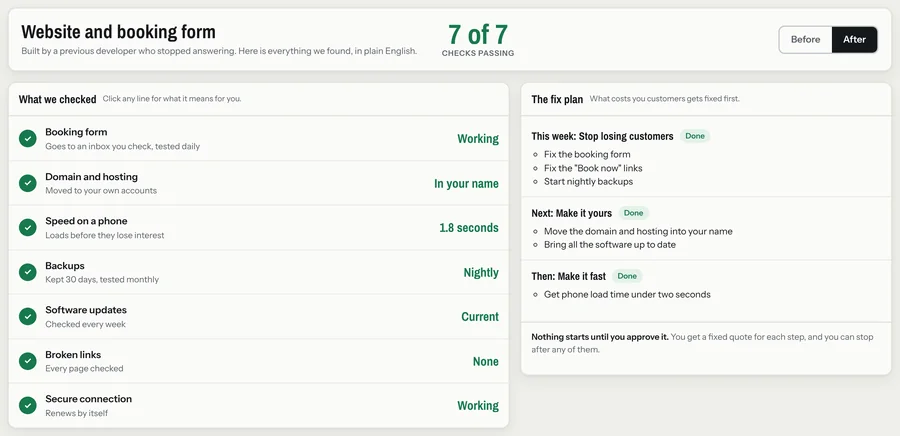
Task: Click the None status for Broken links
Action: coord(486,361)
